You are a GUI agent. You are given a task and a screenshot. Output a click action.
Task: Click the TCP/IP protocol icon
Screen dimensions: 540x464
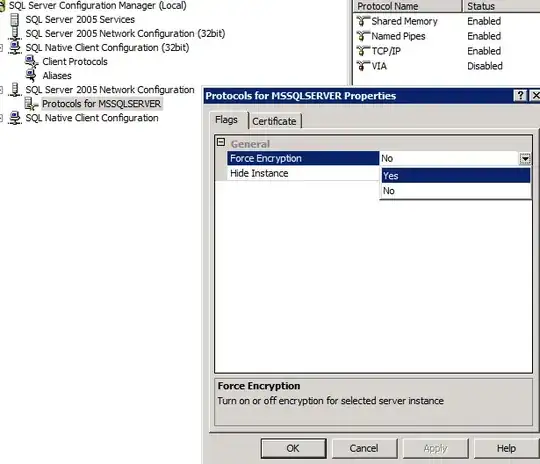363,51
